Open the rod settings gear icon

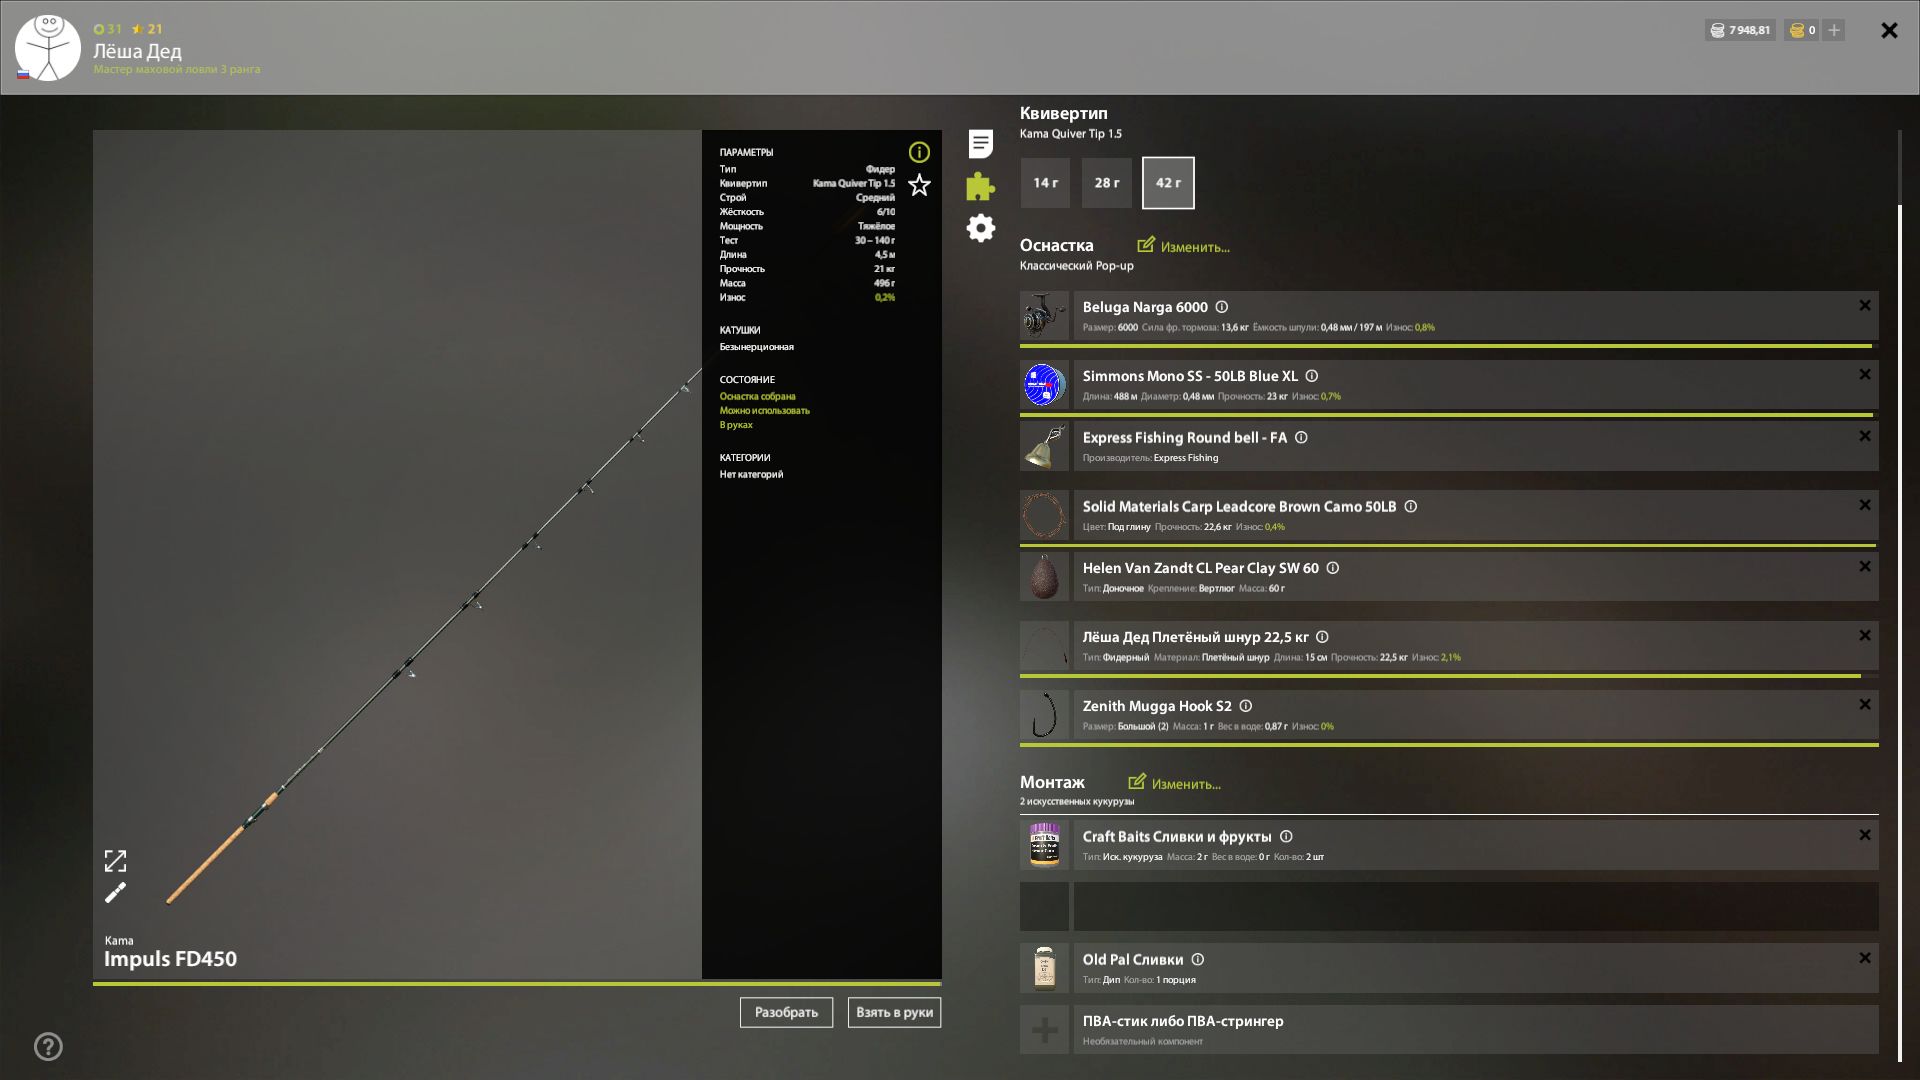point(981,228)
